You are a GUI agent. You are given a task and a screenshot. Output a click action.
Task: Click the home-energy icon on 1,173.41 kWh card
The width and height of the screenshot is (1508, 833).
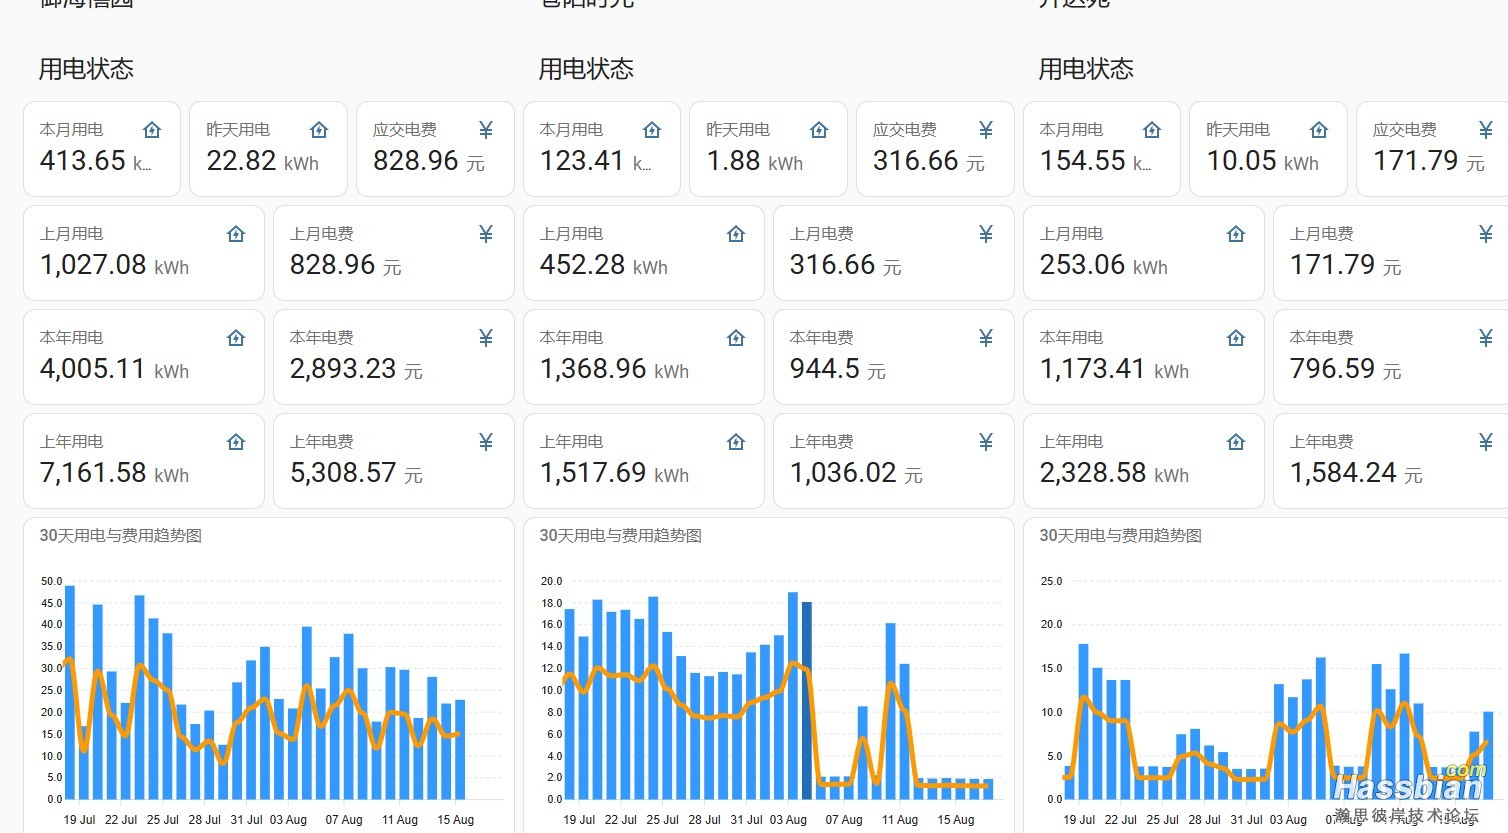[x=1236, y=338]
